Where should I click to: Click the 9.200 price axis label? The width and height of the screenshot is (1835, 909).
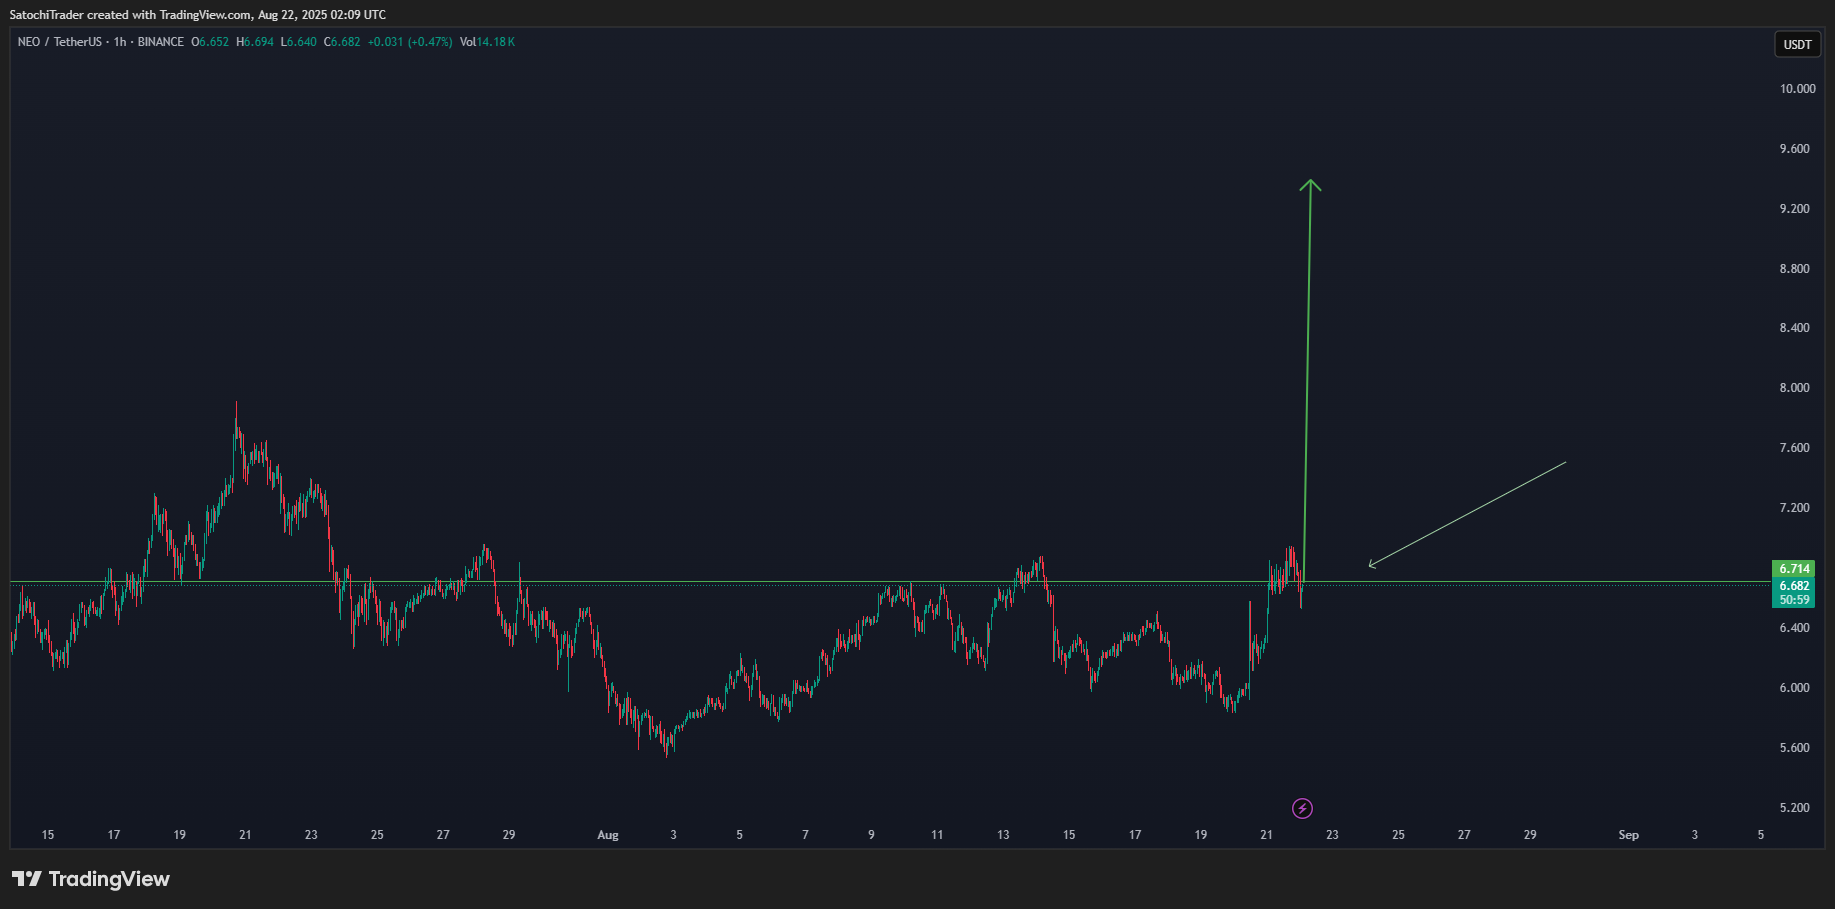click(x=1794, y=209)
